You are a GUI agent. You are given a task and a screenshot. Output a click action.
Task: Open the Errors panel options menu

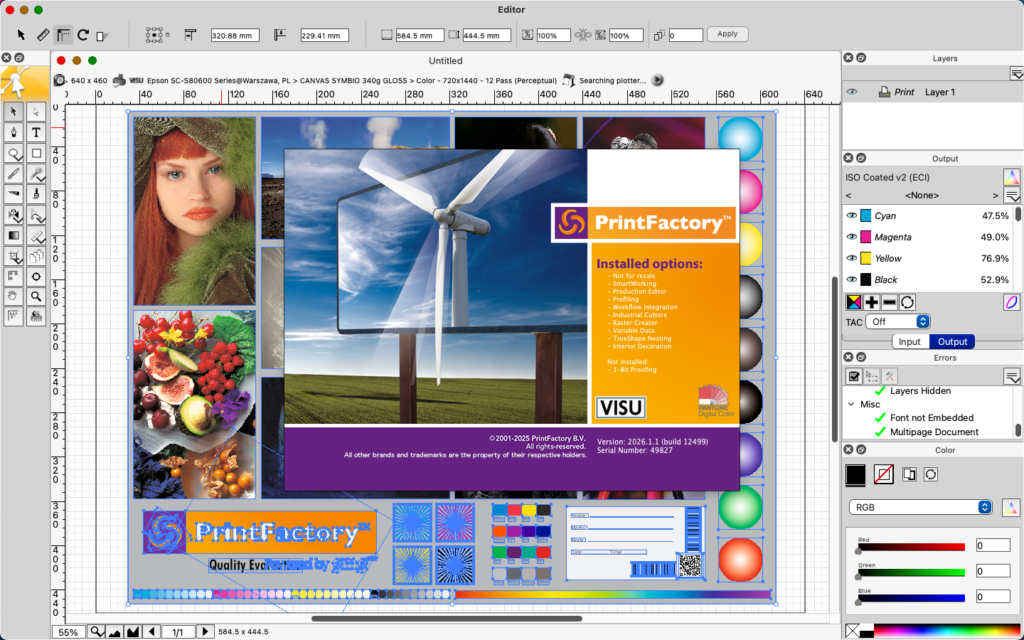[x=1012, y=376]
